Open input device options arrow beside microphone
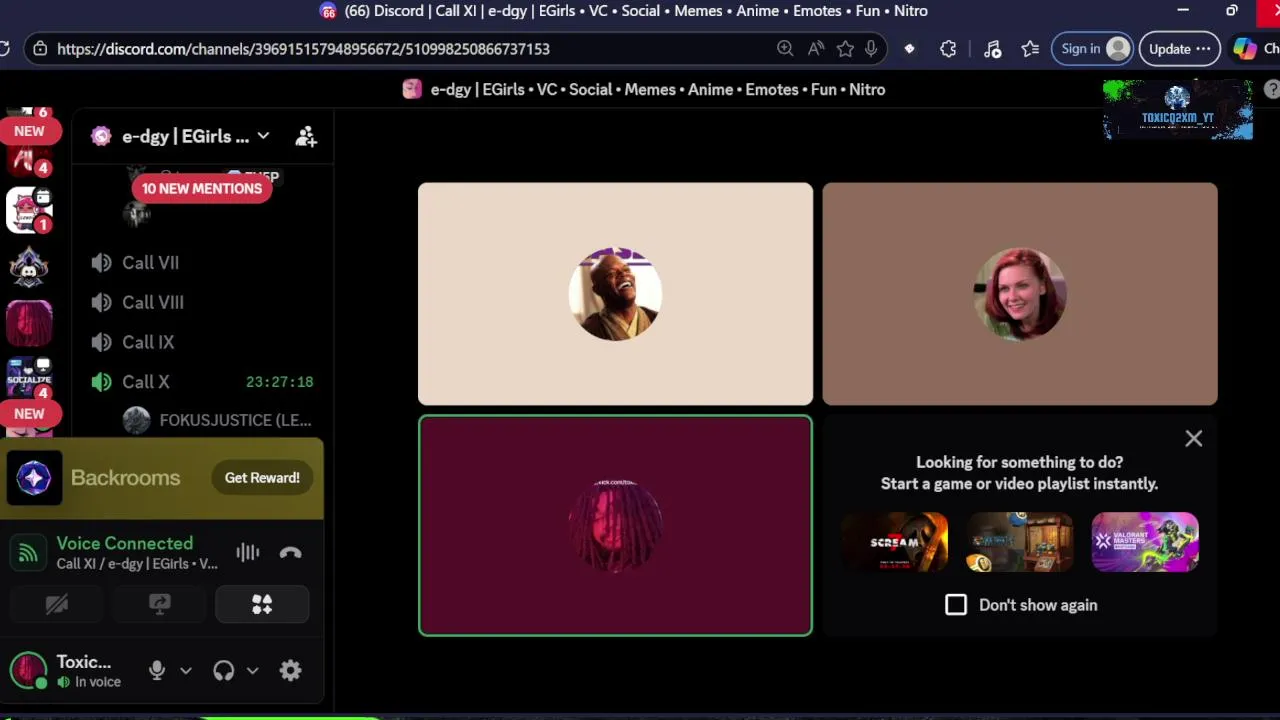Image resolution: width=1280 pixels, height=720 pixels. (186, 671)
